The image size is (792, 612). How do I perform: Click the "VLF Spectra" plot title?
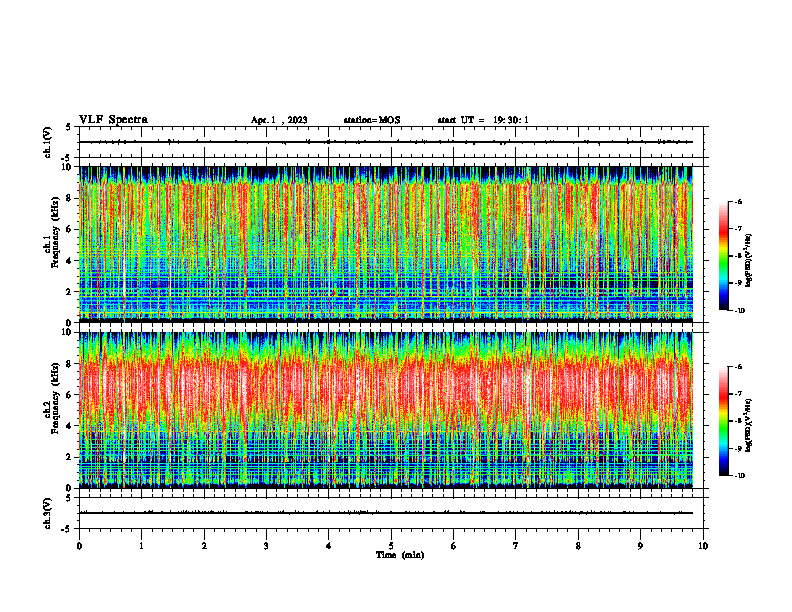[x=113, y=120]
